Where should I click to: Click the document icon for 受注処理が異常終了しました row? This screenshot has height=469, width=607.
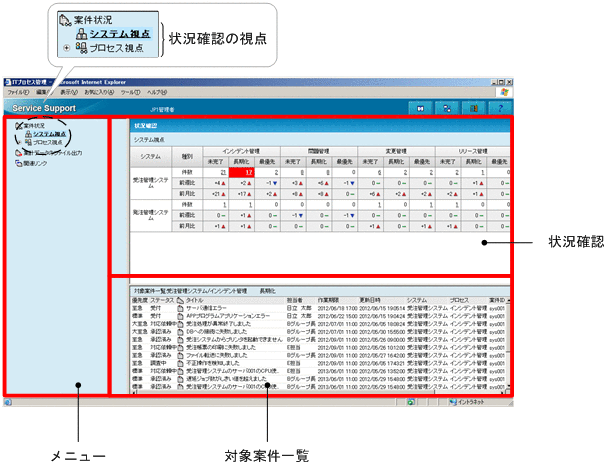(x=180, y=324)
